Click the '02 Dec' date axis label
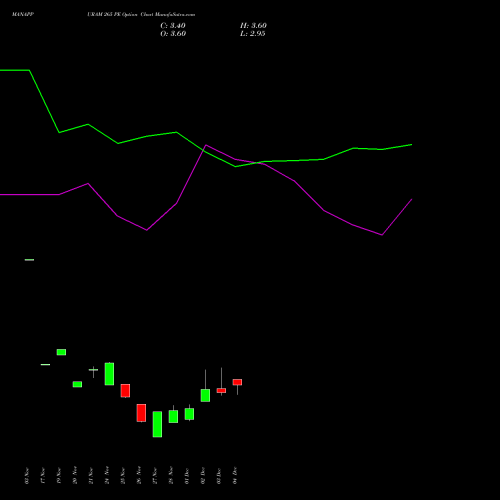 203,475
